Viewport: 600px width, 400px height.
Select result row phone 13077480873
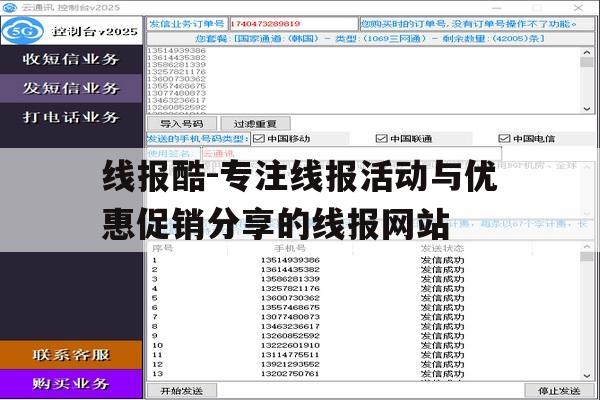click(290, 317)
